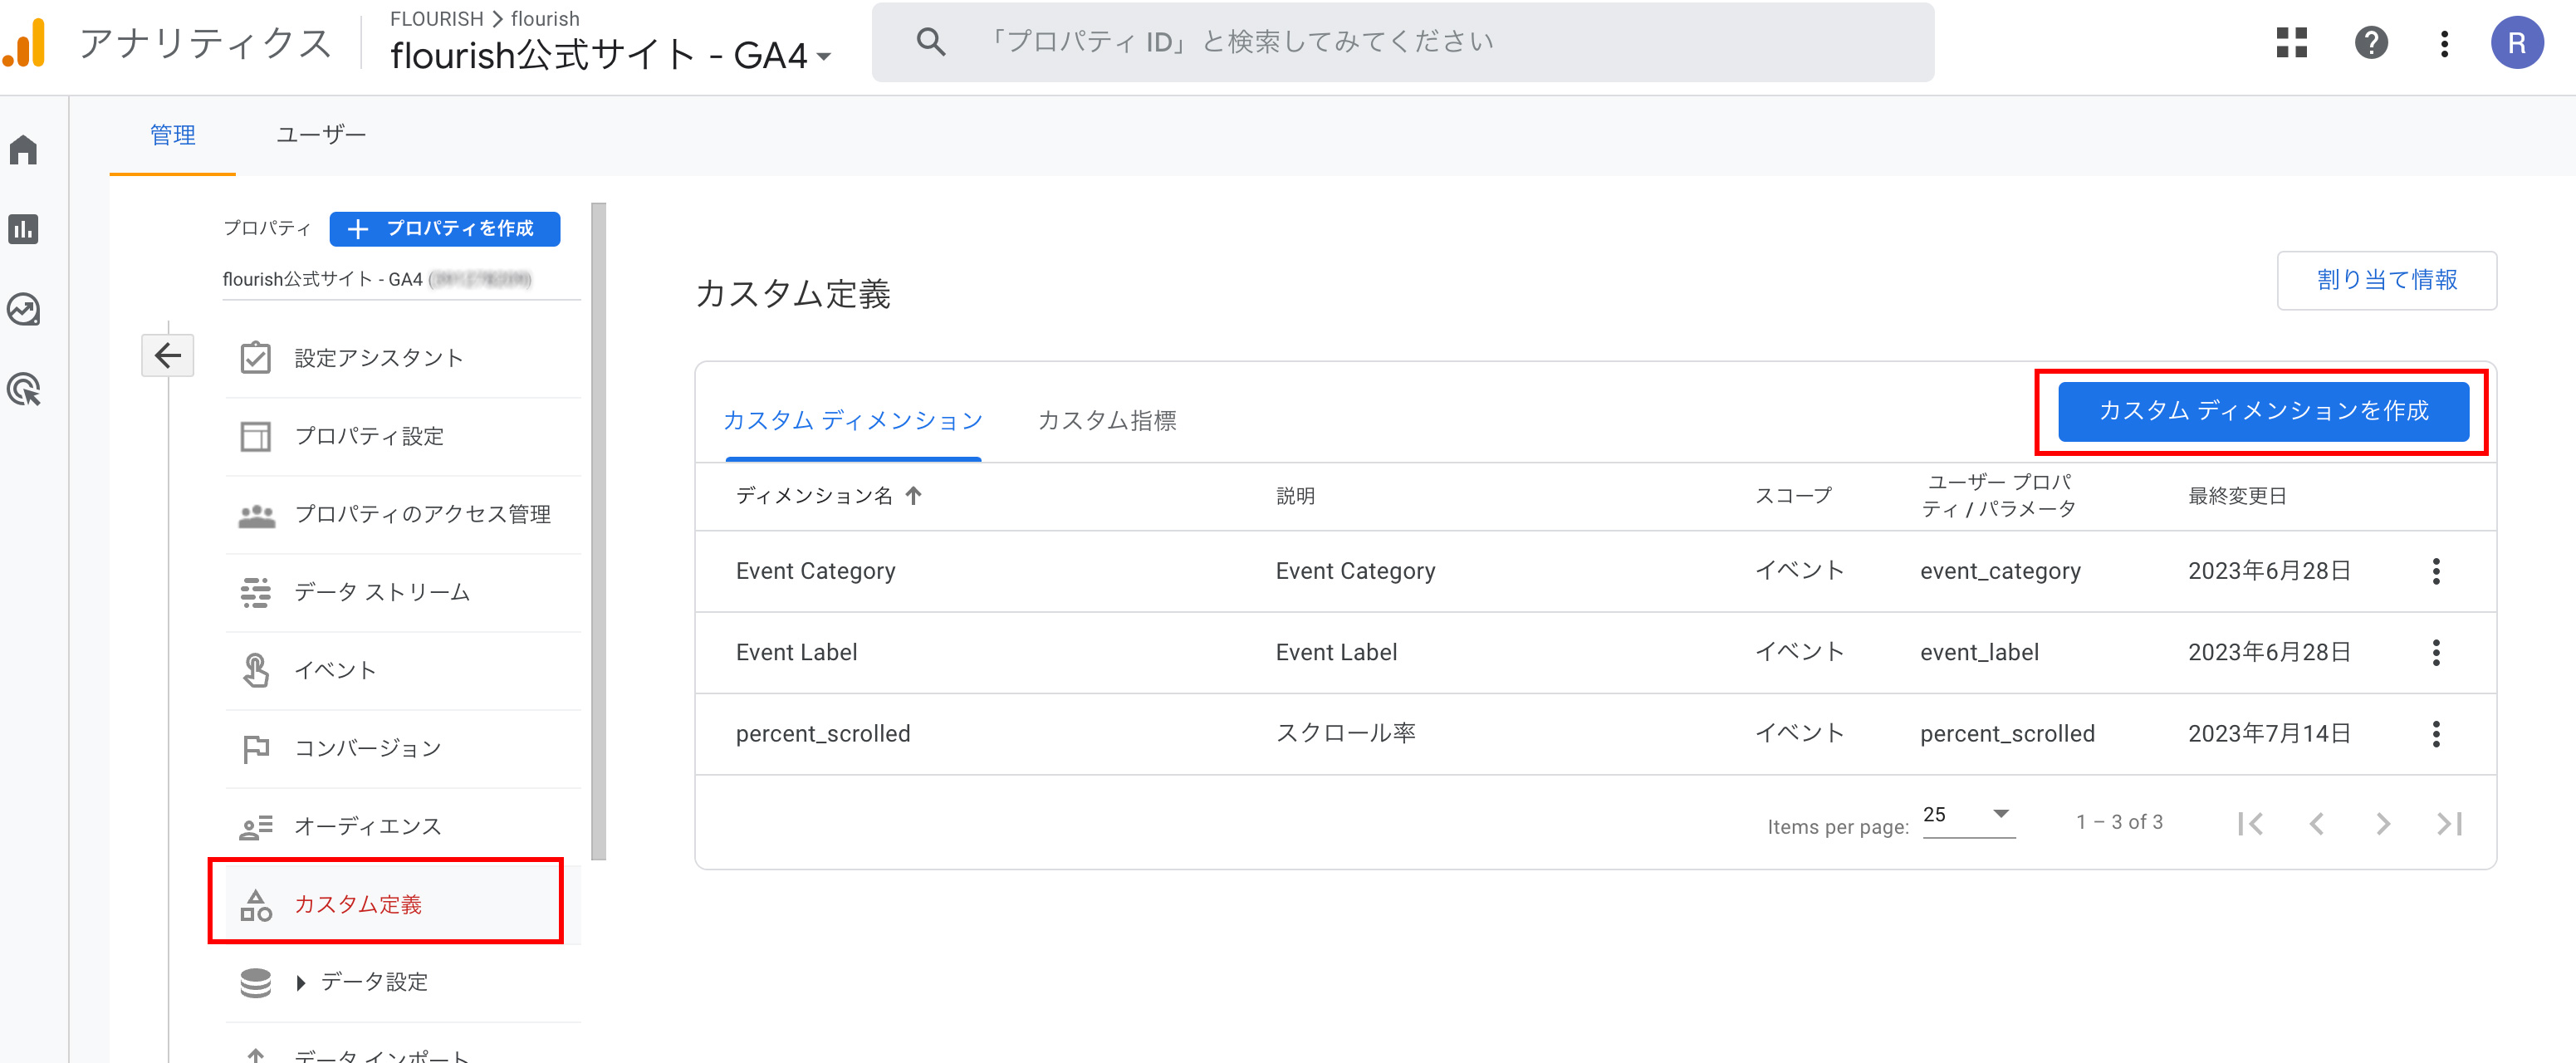The height and width of the screenshot is (1063, 2576).
Task: Click the 最終変更日 column header
Action: [2236, 495]
